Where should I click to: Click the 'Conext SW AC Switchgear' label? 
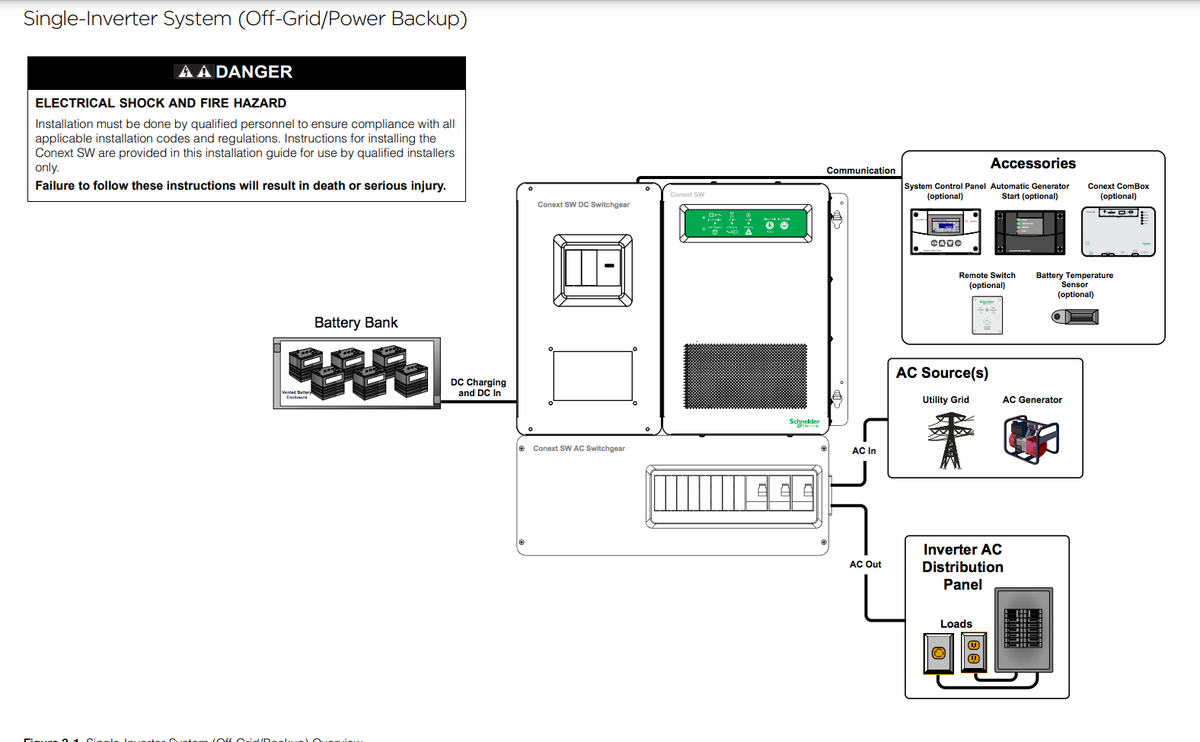click(x=579, y=448)
